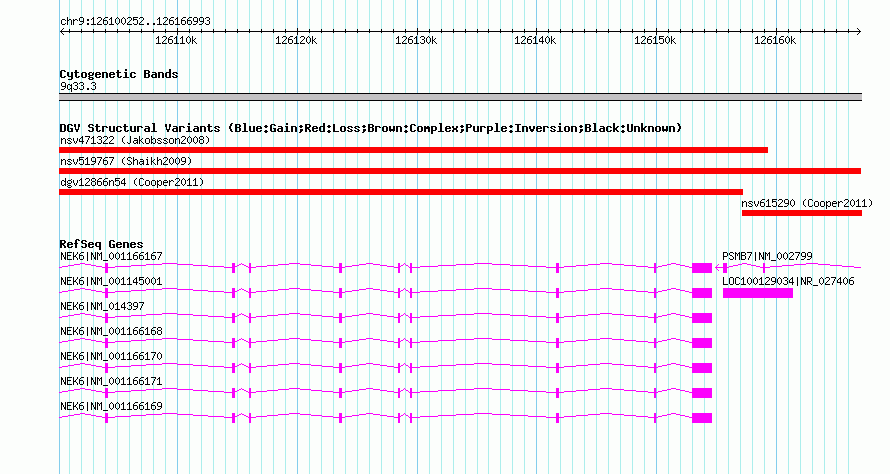Open variant label nsv519767 (Shaikh2009)
This screenshot has height=474, width=890.
pos(126,161)
